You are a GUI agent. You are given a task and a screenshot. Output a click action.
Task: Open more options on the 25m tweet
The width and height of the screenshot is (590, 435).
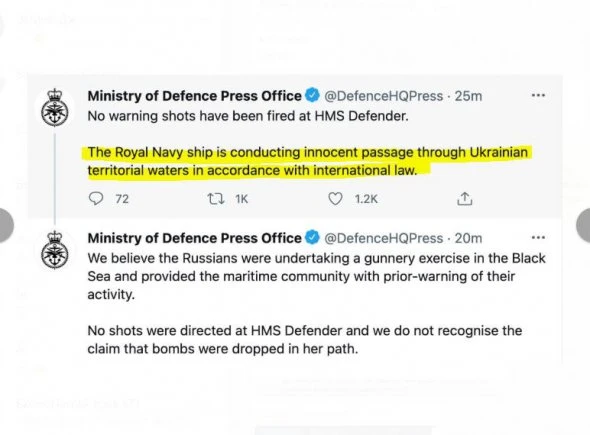pyautogui.click(x=538, y=95)
